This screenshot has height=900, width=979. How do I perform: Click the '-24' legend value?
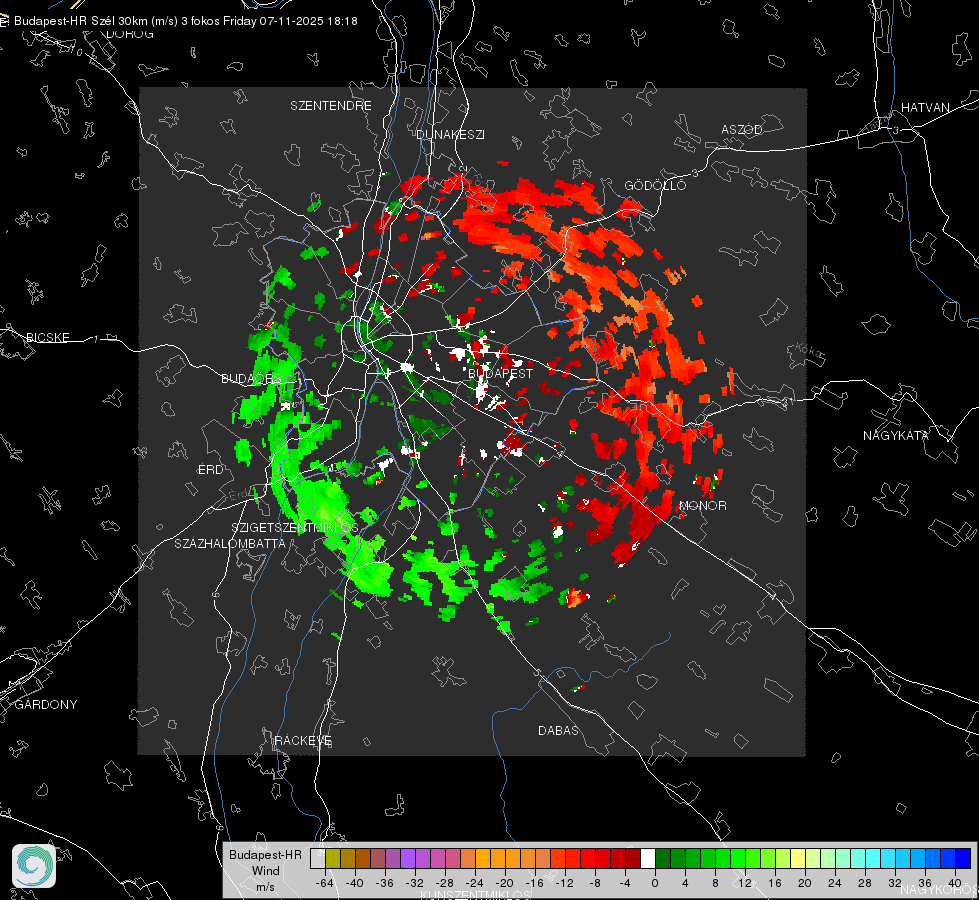pos(475,883)
